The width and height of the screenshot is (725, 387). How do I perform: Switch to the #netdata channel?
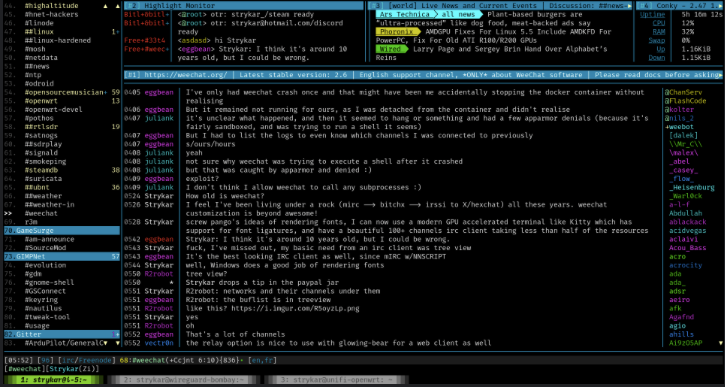click(x=41, y=57)
